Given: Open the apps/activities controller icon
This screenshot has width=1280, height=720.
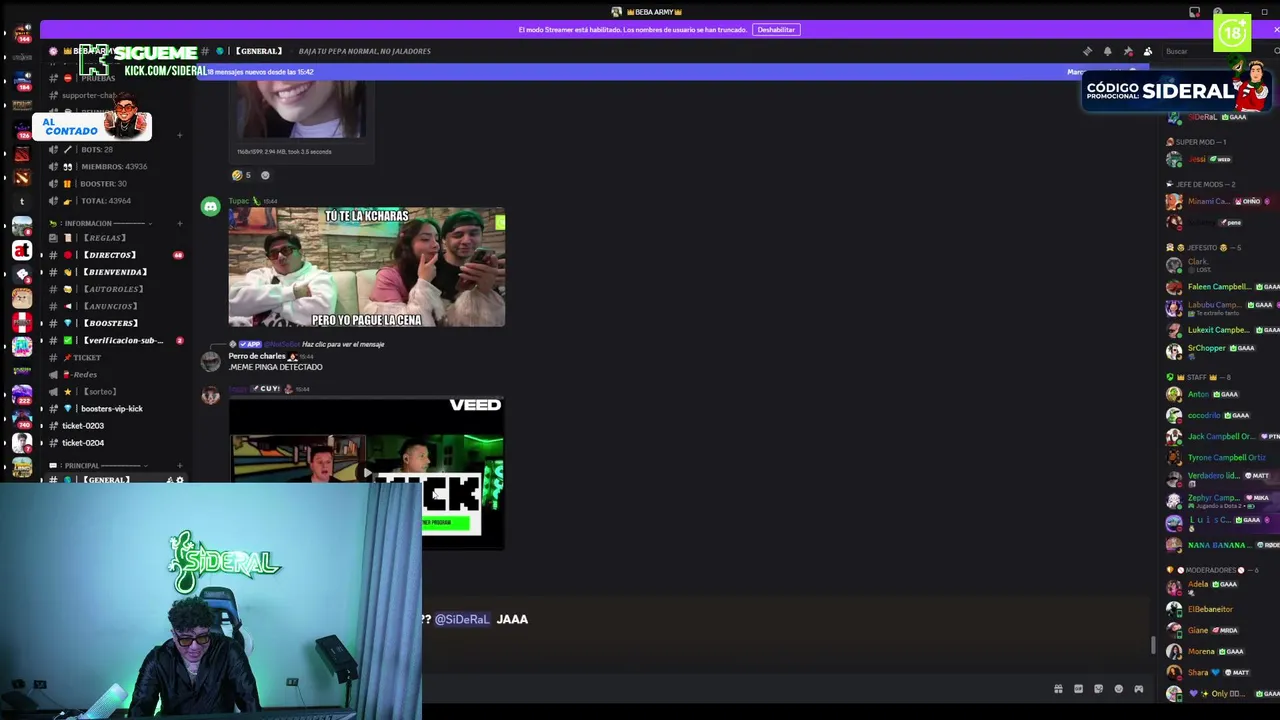Looking at the screenshot, I should pos(1138,689).
